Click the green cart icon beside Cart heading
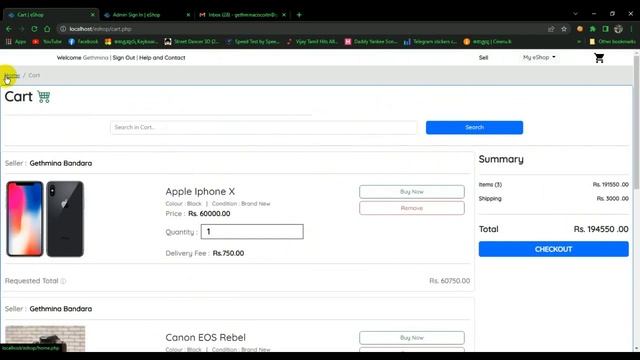 point(44,97)
